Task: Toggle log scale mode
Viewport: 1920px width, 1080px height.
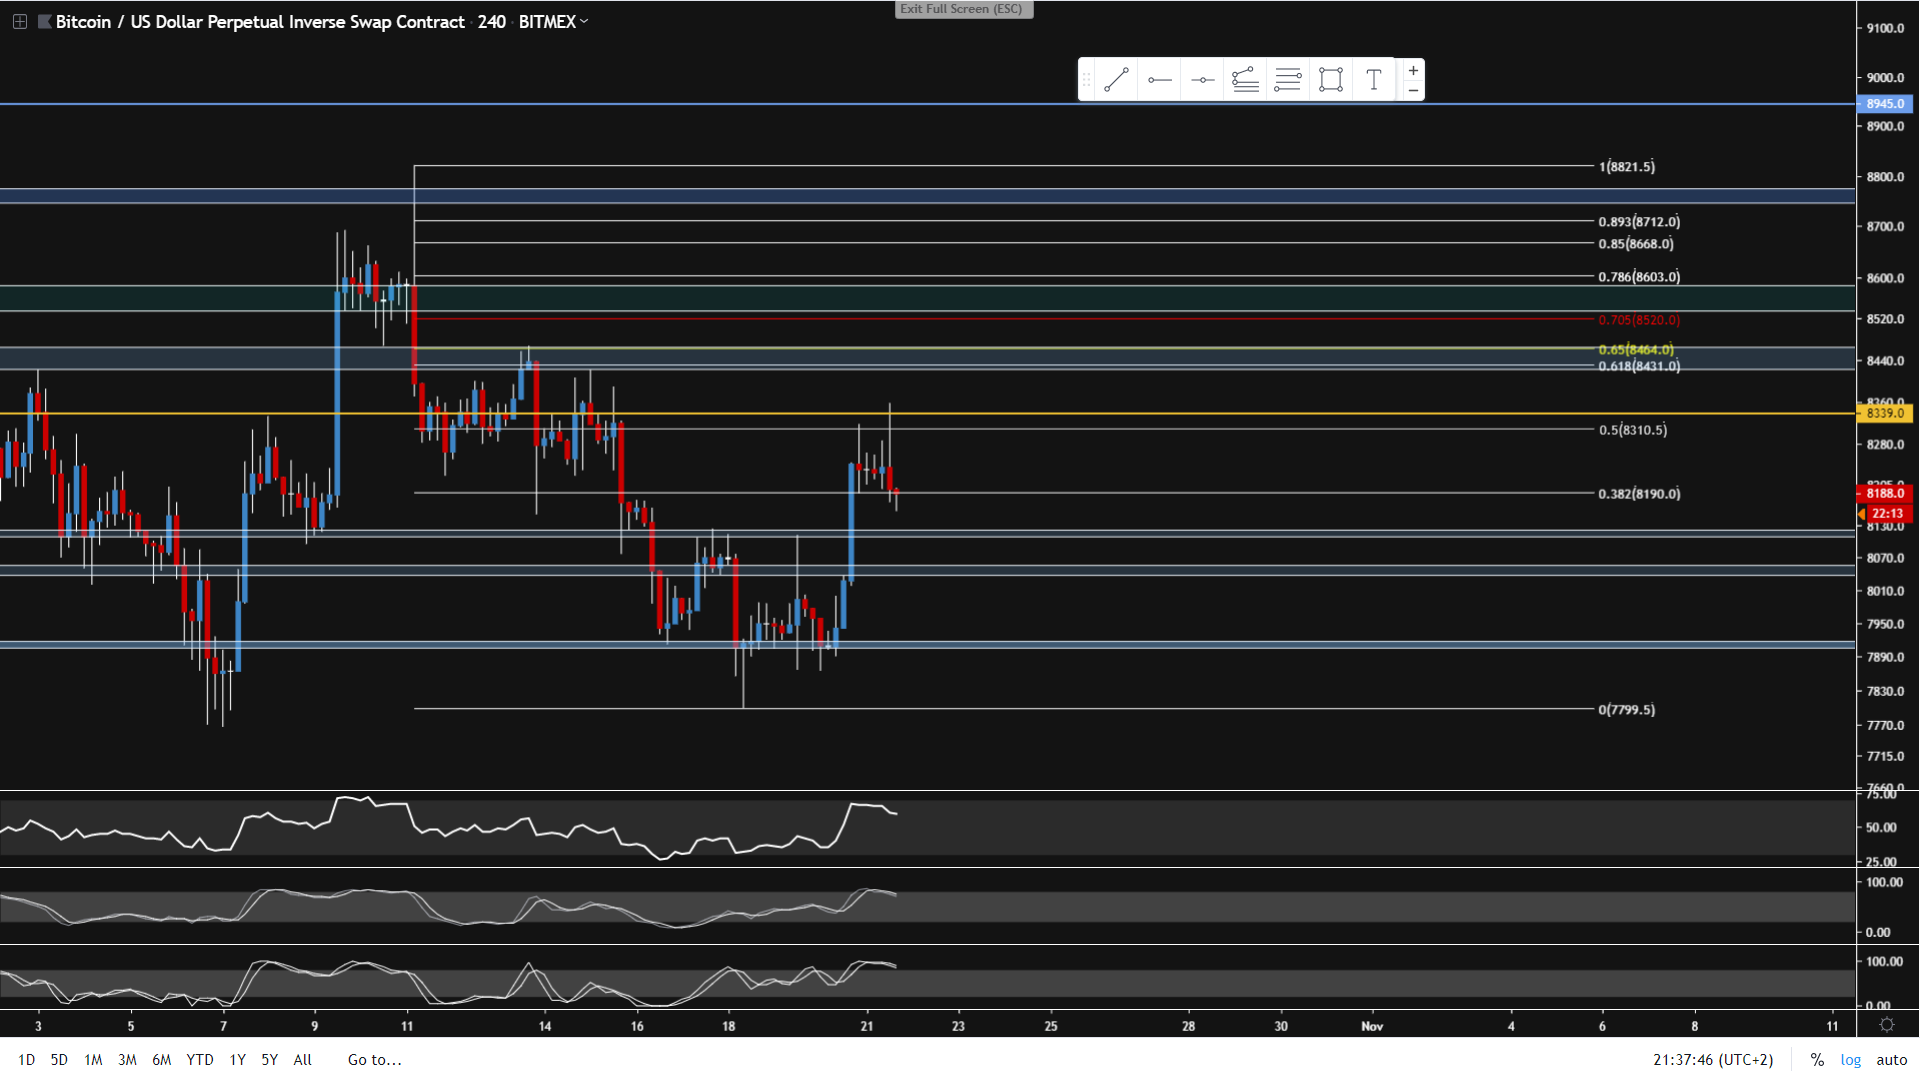Action: [x=1851, y=1060]
